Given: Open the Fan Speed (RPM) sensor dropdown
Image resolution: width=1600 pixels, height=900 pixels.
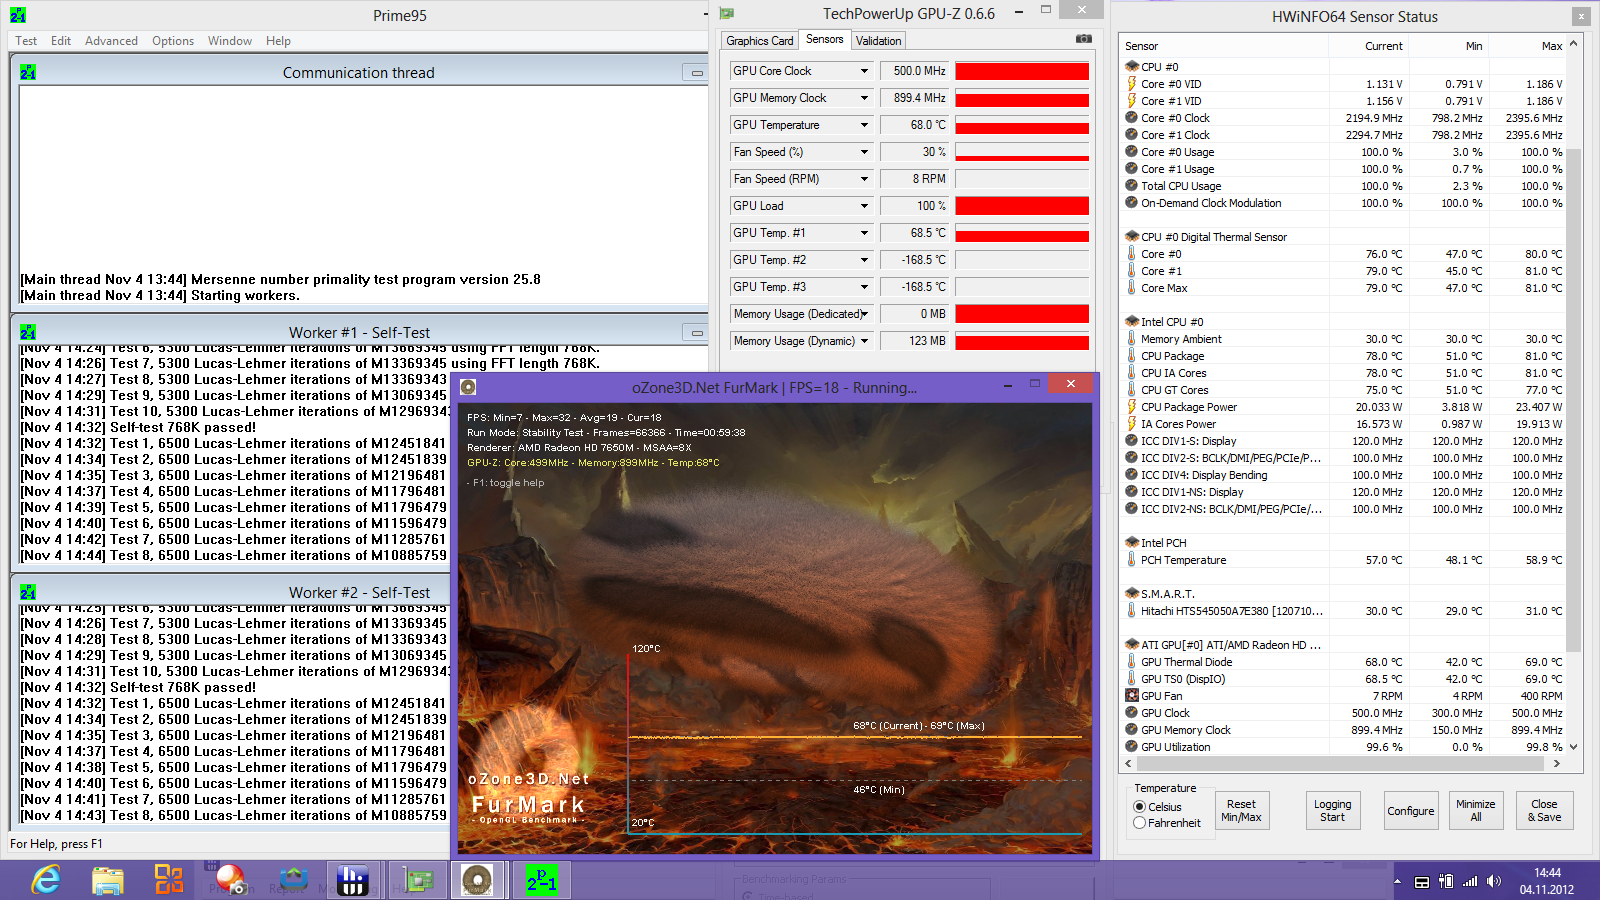Looking at the screenshot, I should [x=864, y=179].
